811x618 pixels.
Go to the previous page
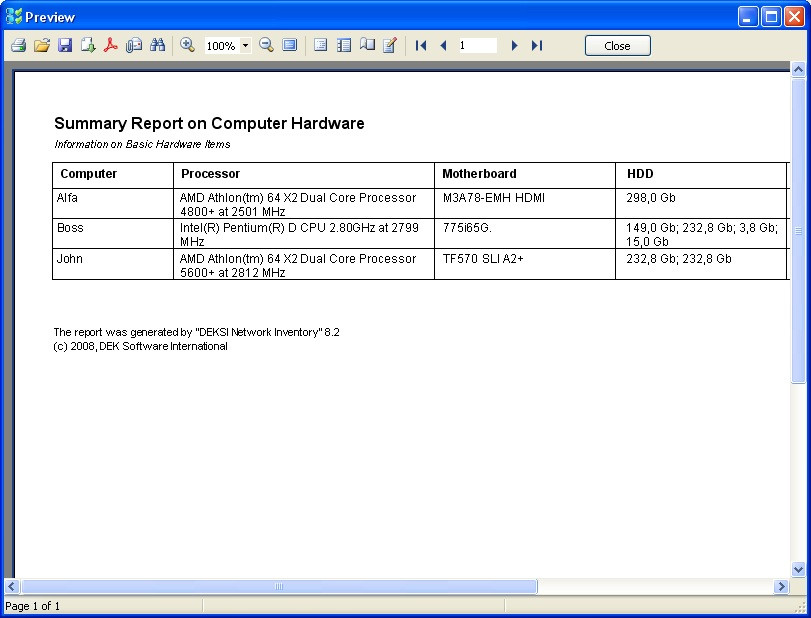click(x=443, y=46)
